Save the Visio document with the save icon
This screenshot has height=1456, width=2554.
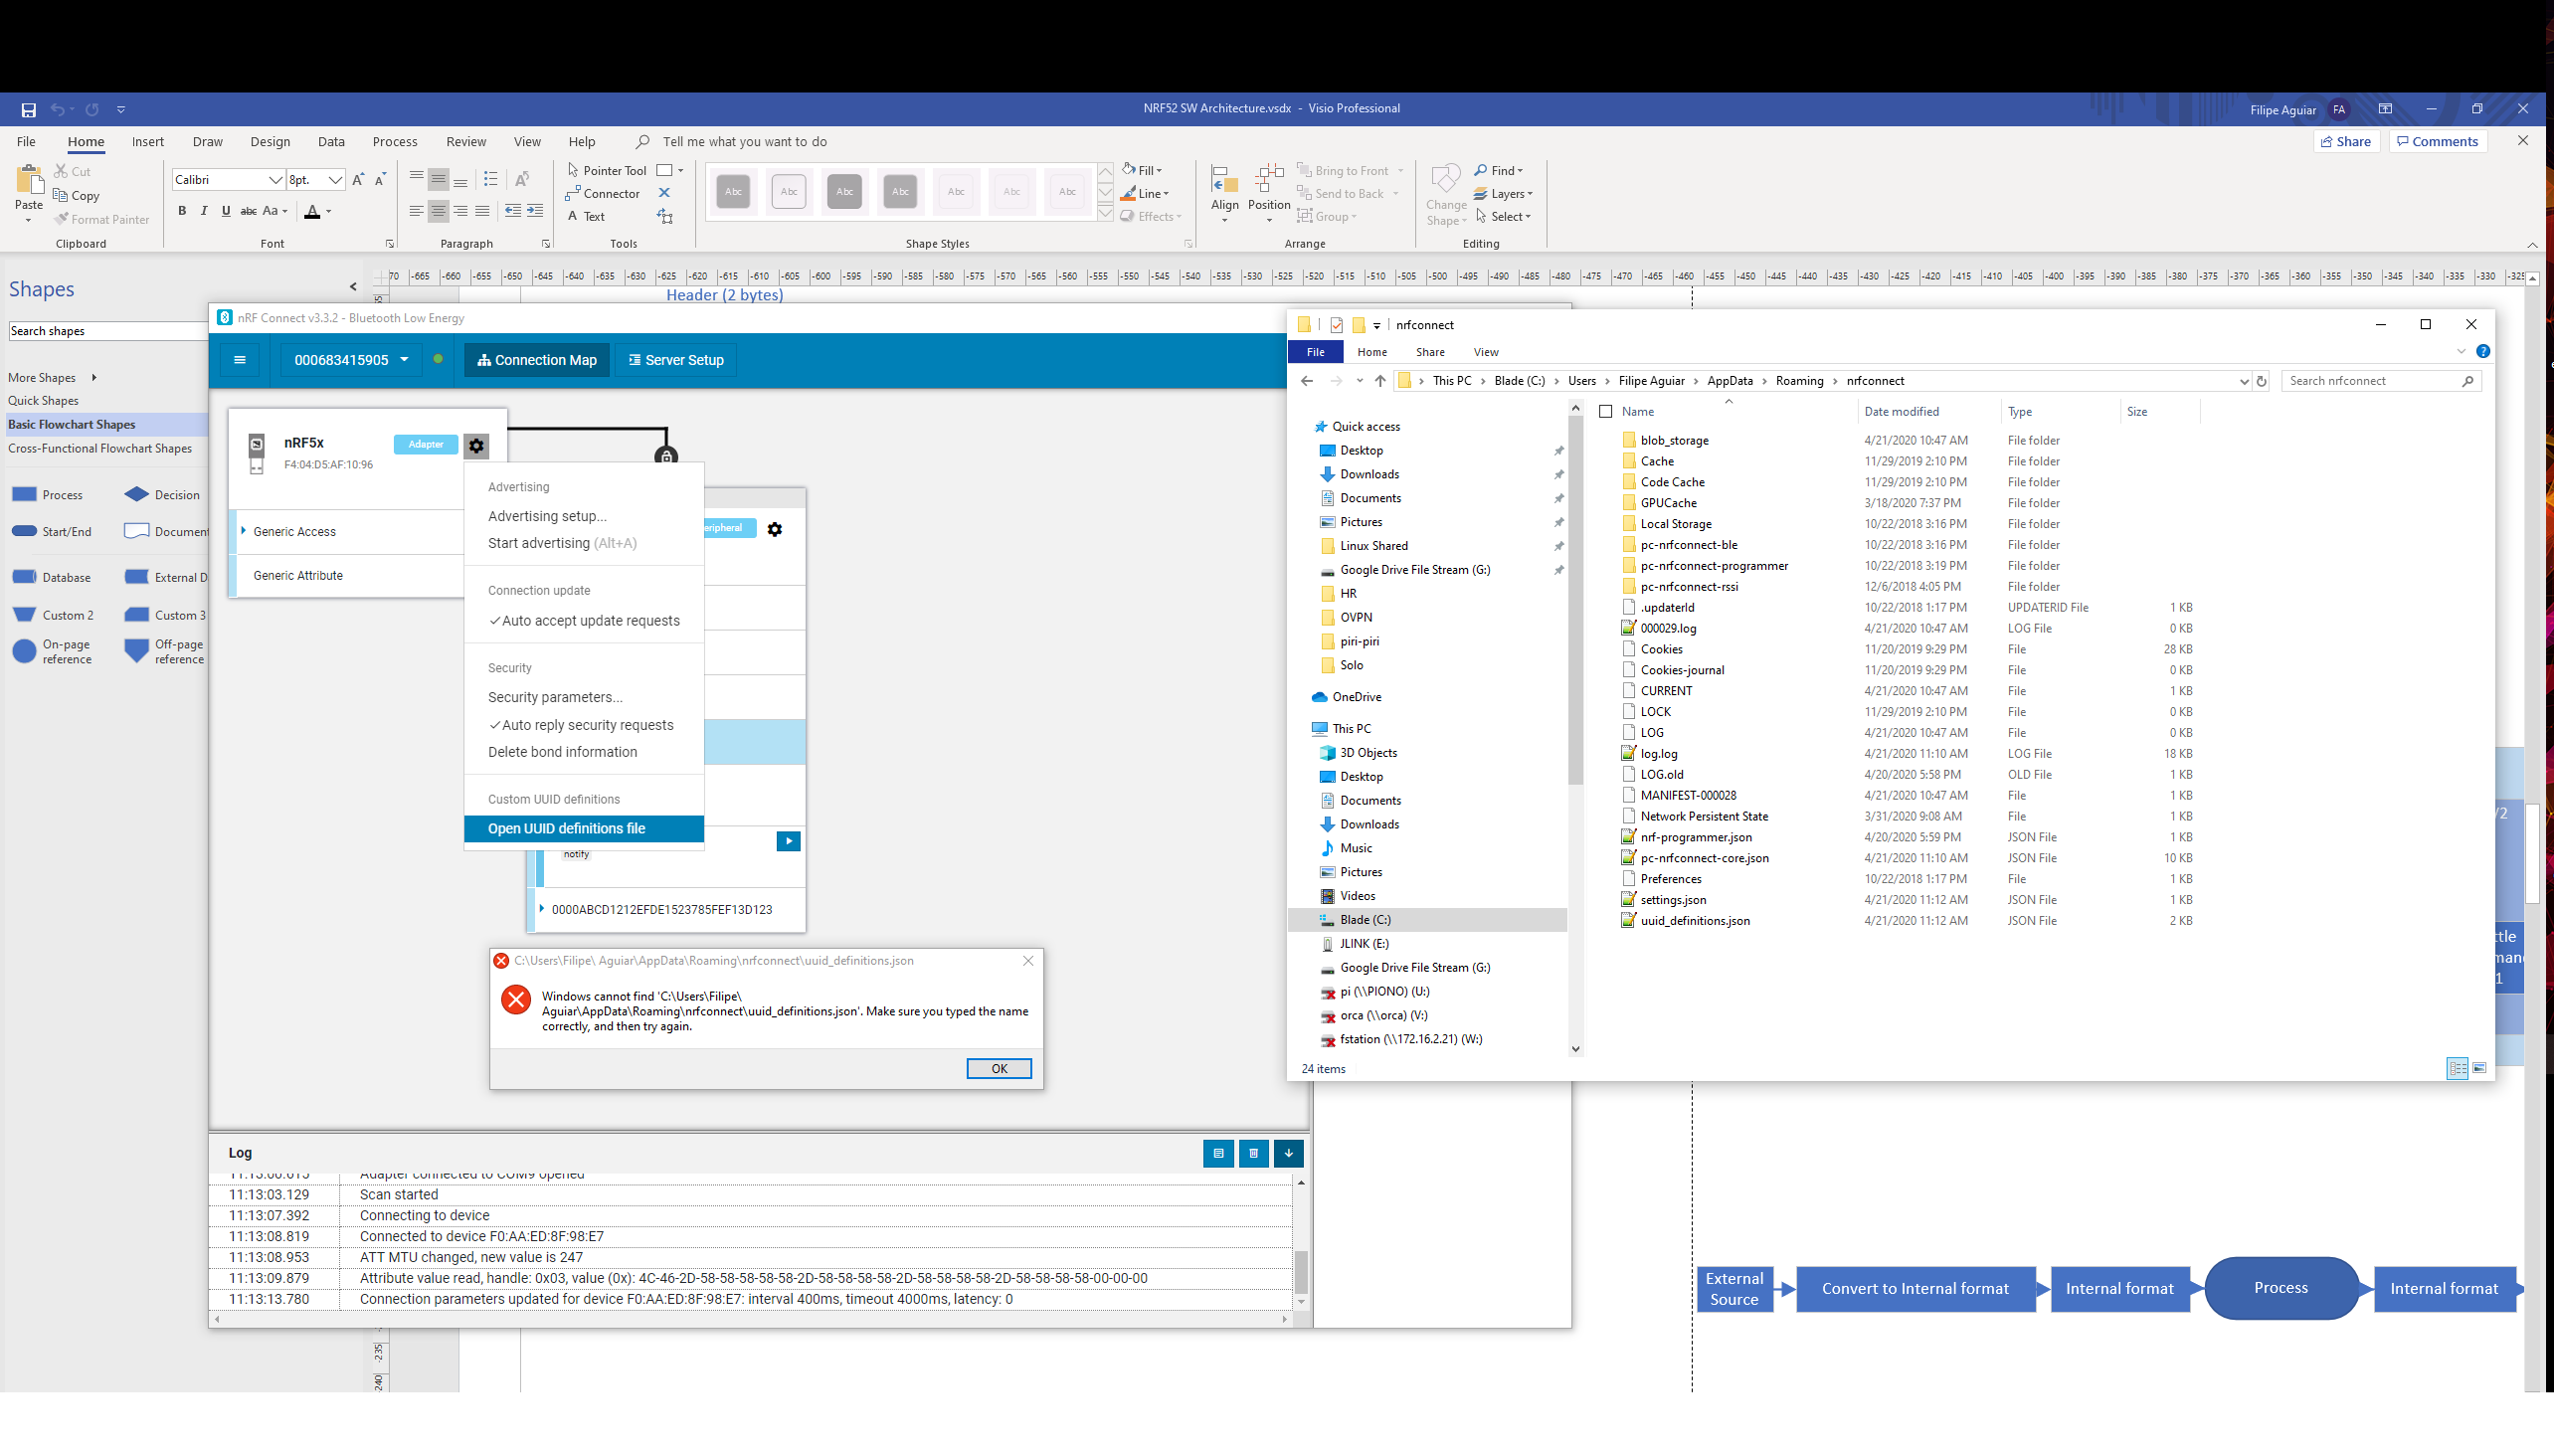[29, 109]
